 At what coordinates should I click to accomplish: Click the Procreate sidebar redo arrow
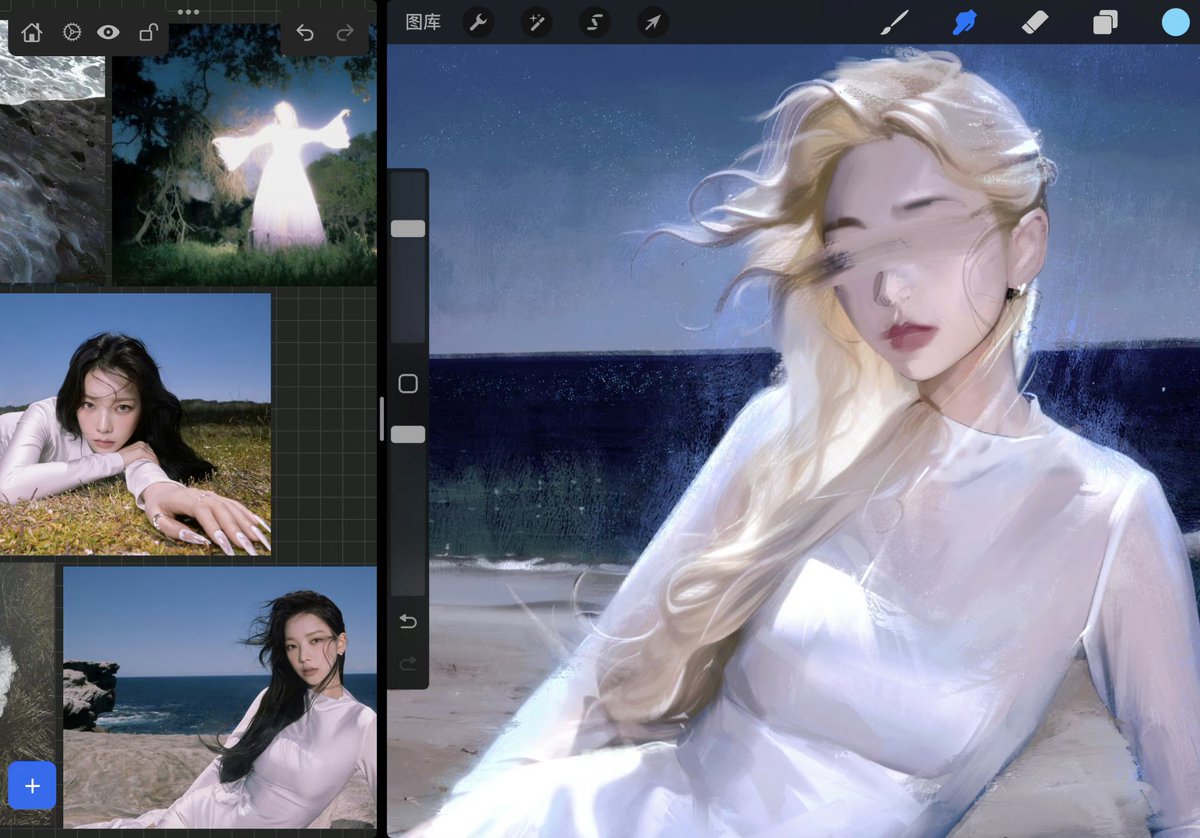coord(408,664)
